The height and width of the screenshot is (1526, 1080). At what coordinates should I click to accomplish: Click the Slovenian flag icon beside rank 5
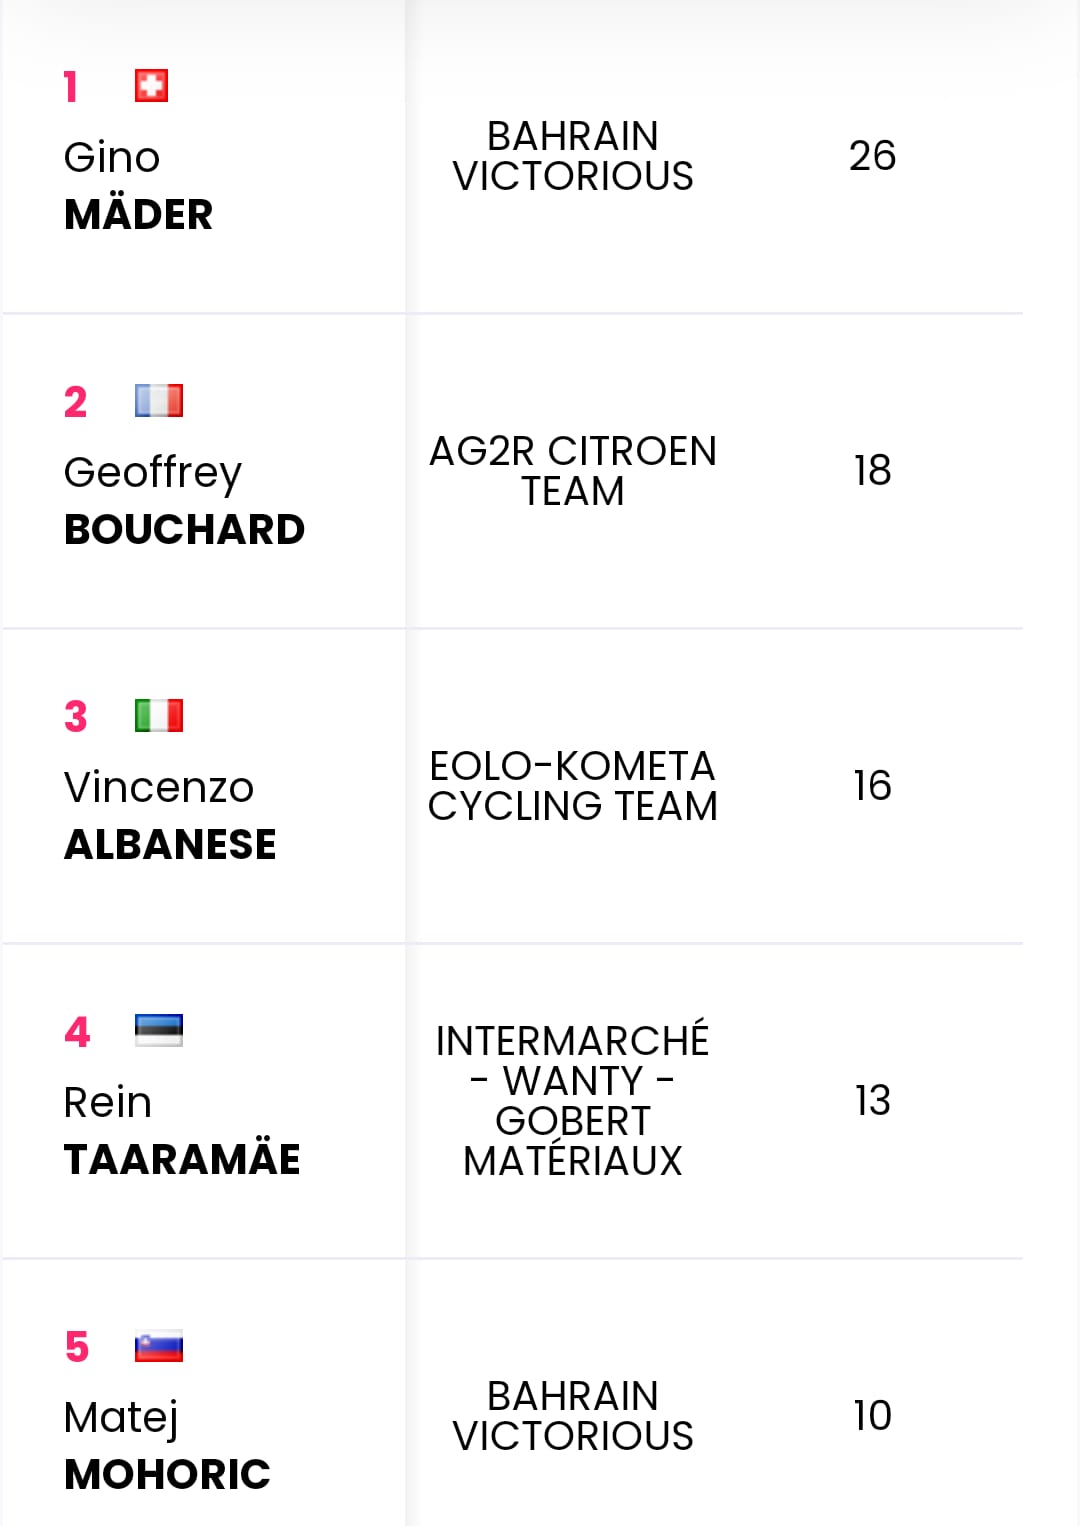(159, 1346)
